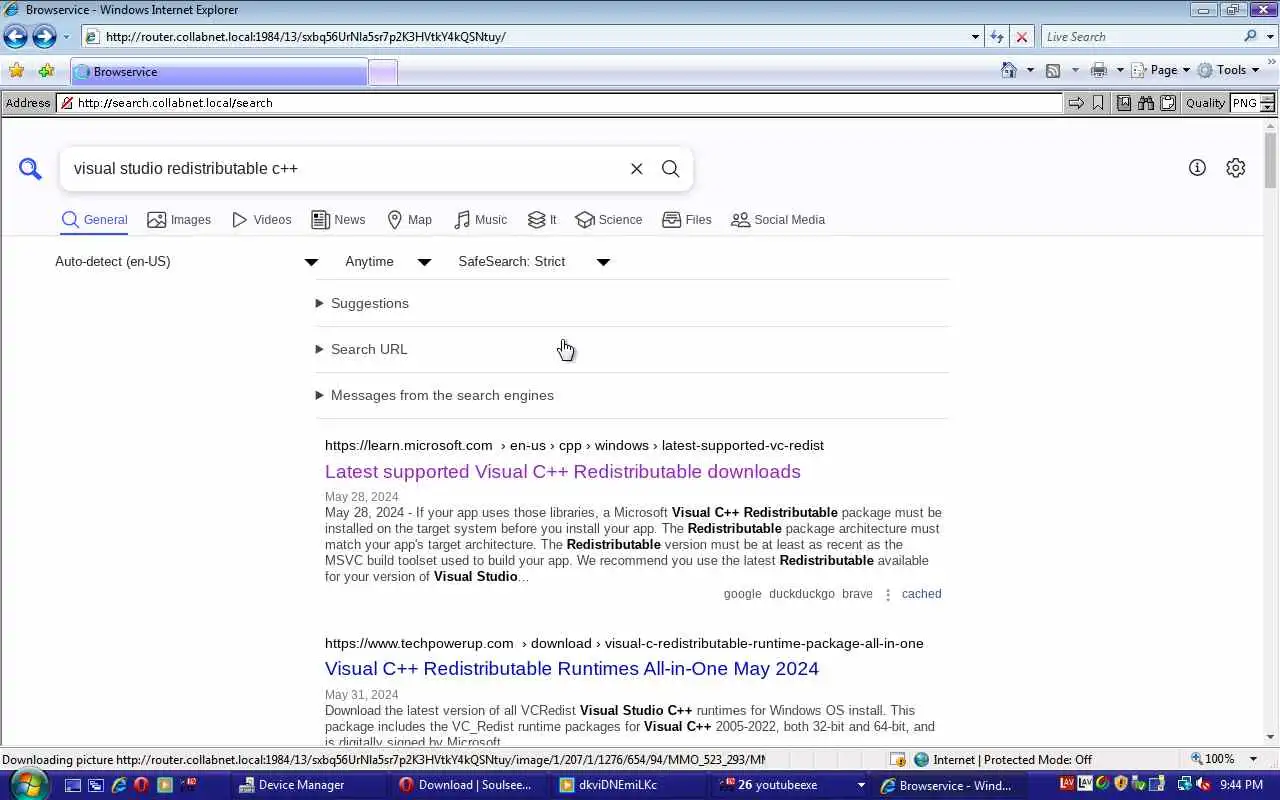Open the Page menu dropdown
Screen dimensions: 1280x800
tap(1161, 70)
